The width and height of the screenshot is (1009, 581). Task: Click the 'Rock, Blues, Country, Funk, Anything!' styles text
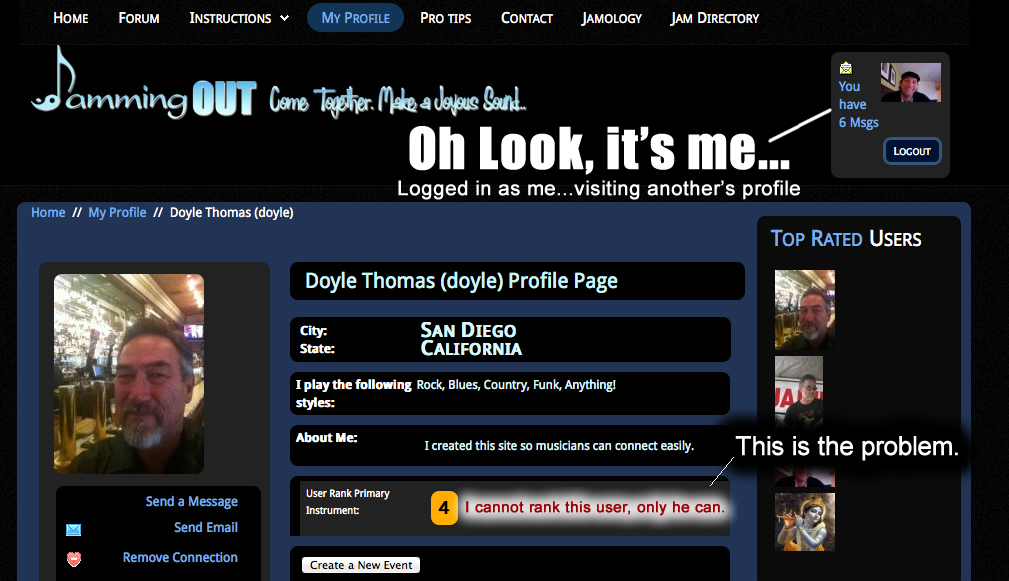[x=516, y=385]
